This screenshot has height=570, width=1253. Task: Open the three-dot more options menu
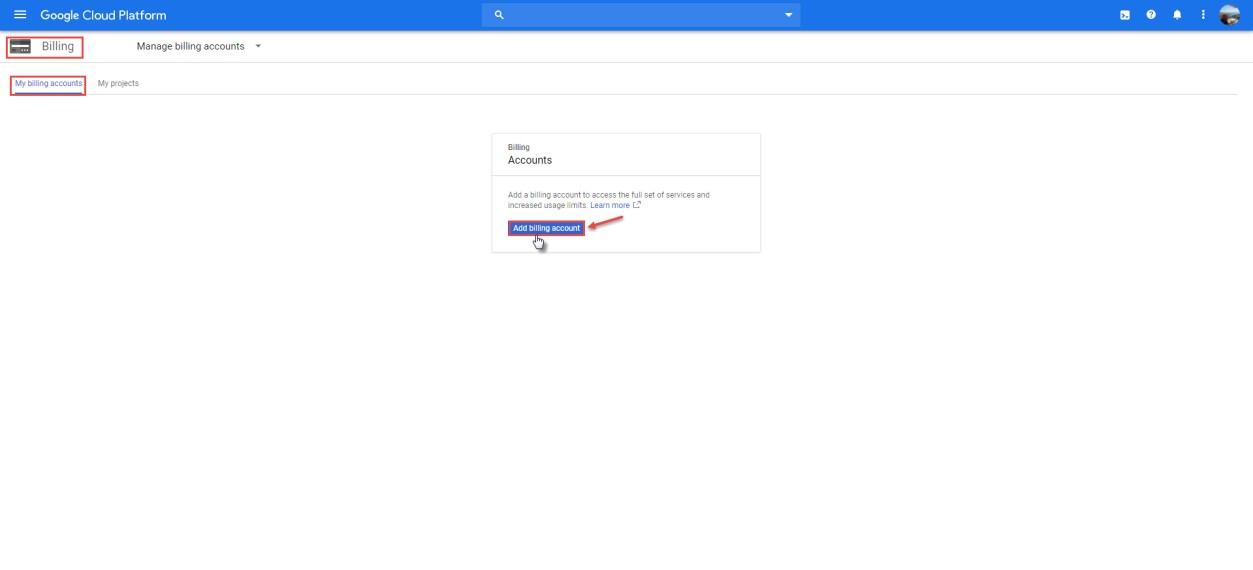coord(1203,15)
